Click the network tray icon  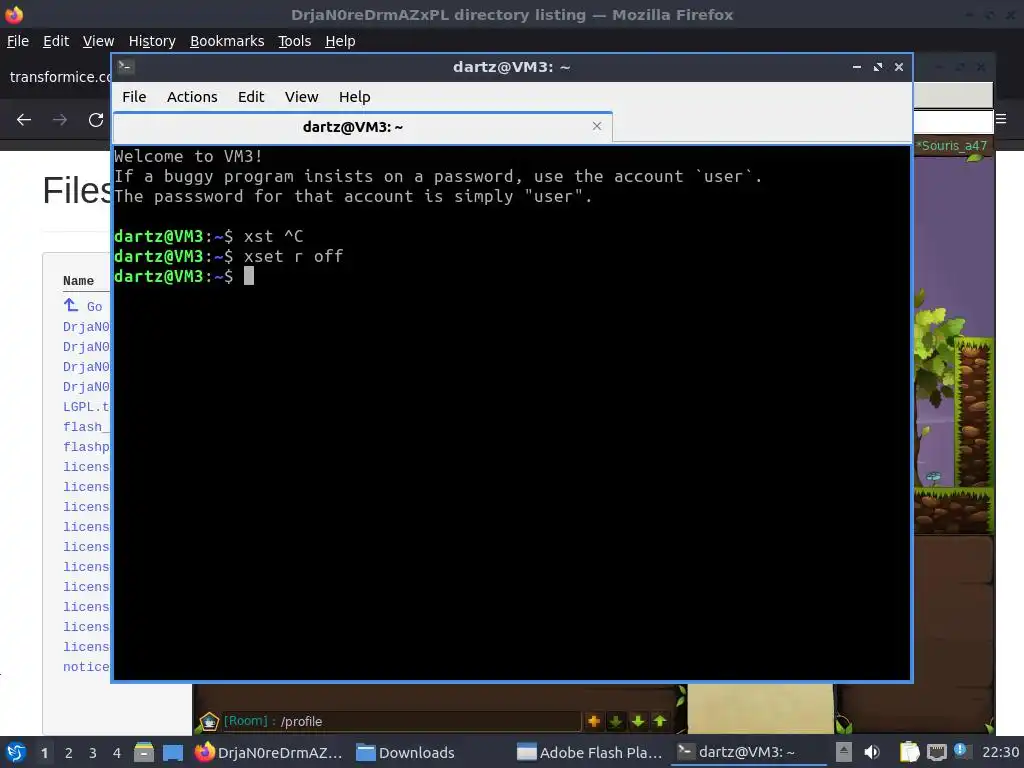tap(936, 752)
